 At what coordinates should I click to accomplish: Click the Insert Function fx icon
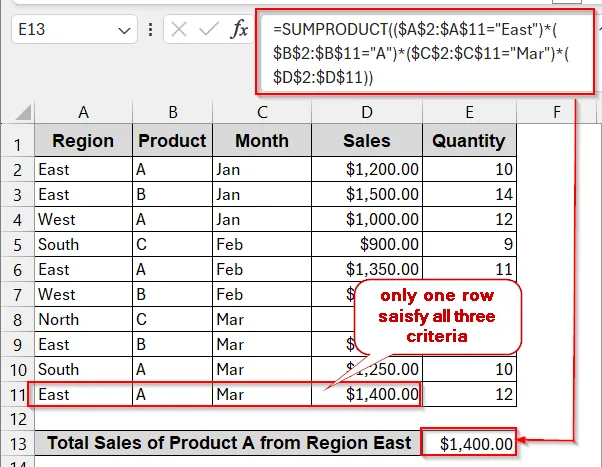click(x=239, y=29)
